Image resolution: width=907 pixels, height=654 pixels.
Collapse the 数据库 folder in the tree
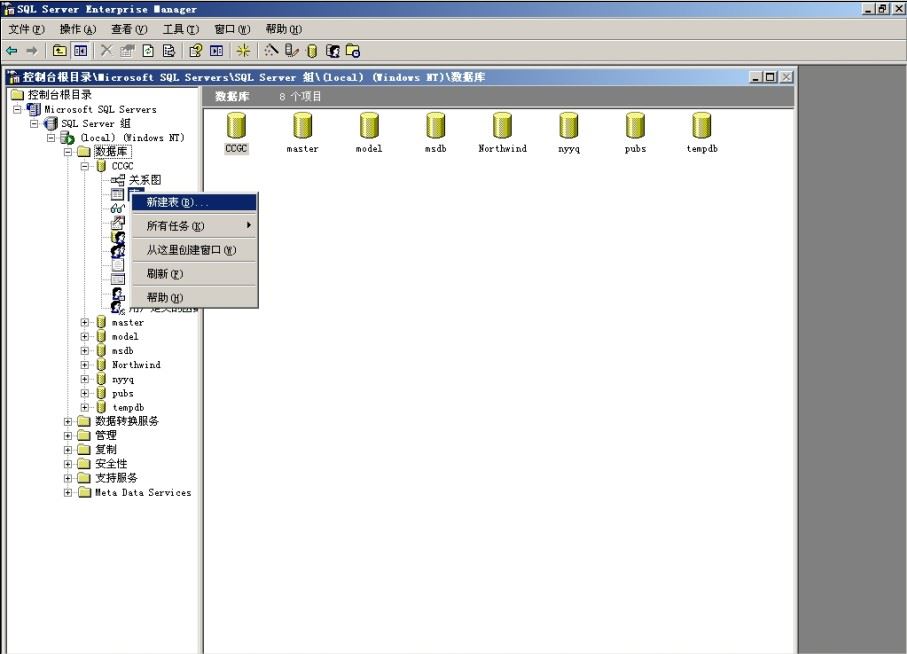click(x=68, y=152)
